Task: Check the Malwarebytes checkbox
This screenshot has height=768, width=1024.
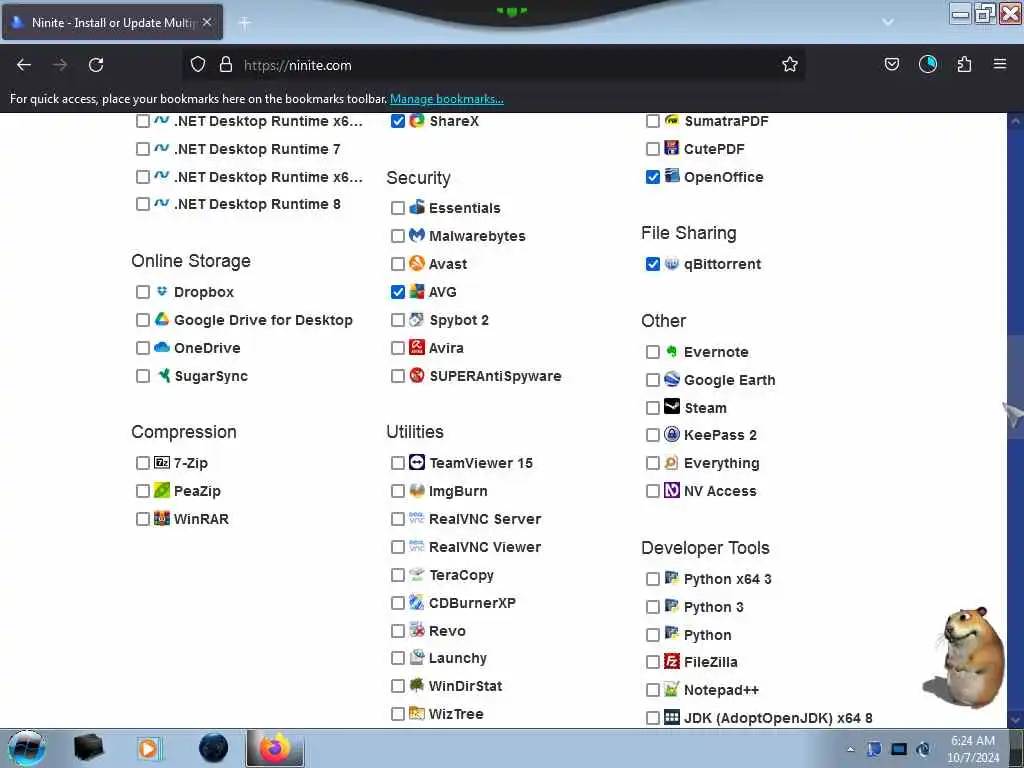Action: [x=398, y=236]
